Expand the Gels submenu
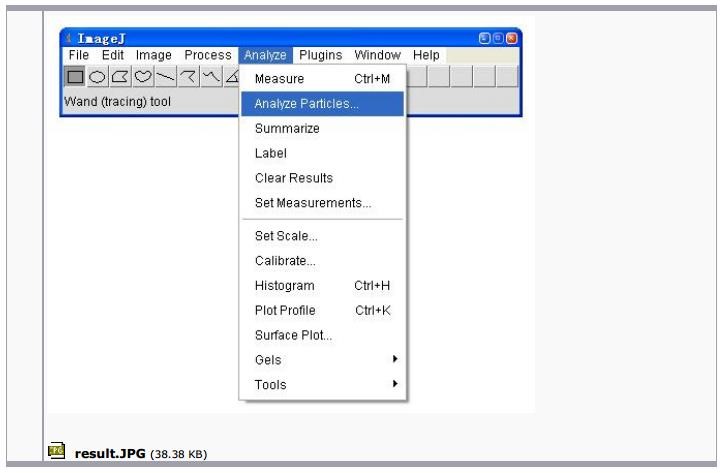 tap(322, 360)
